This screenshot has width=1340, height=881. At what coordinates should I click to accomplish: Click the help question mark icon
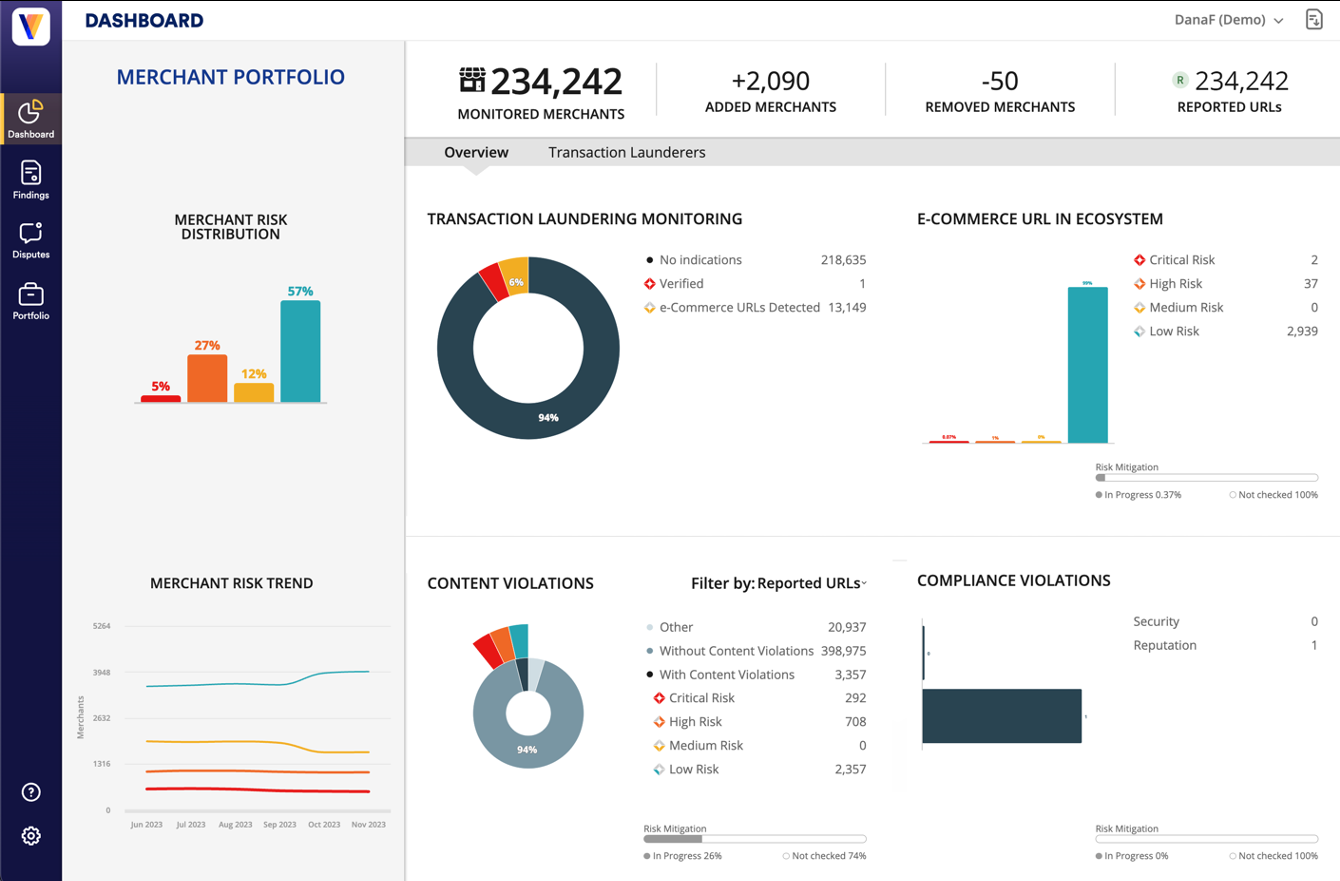[x=31, y=793]
